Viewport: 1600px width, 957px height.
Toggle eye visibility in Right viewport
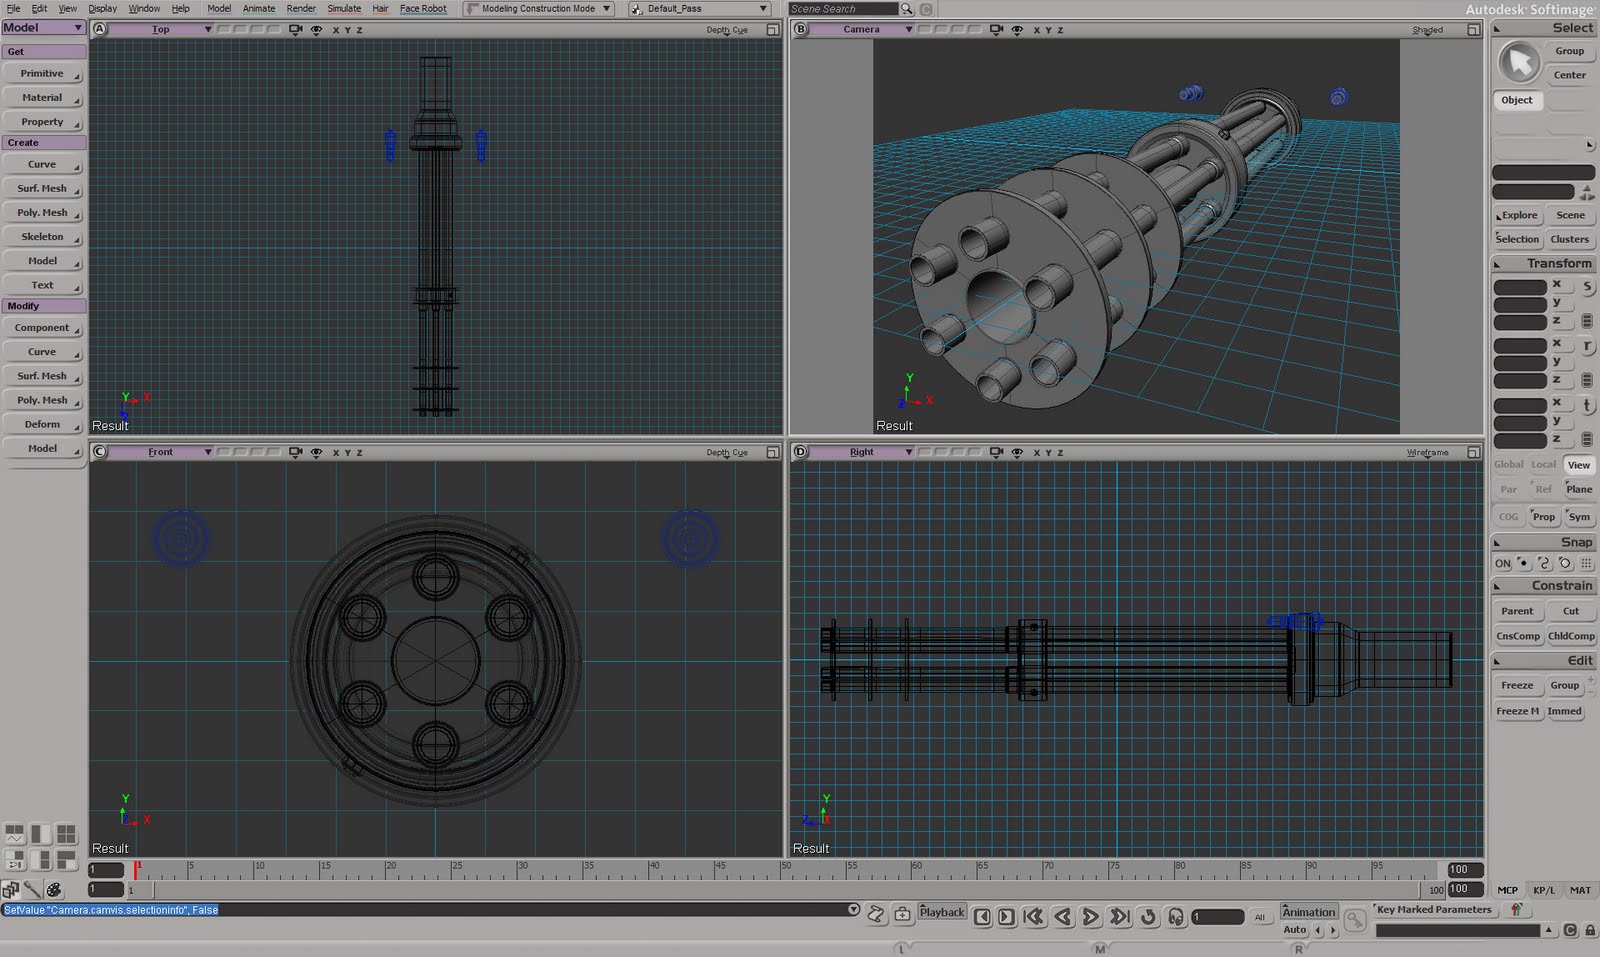click(1017, 452)
